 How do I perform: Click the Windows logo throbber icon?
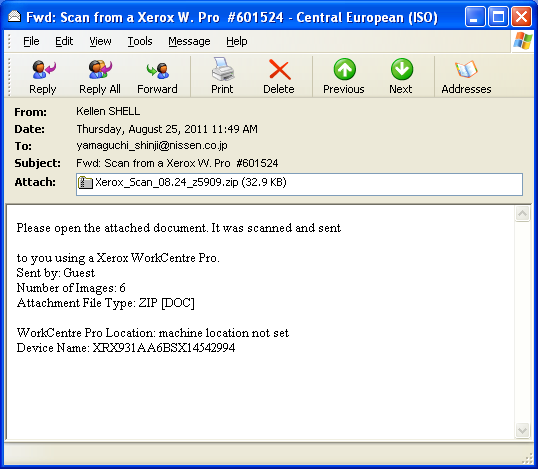tap(523, 41)
